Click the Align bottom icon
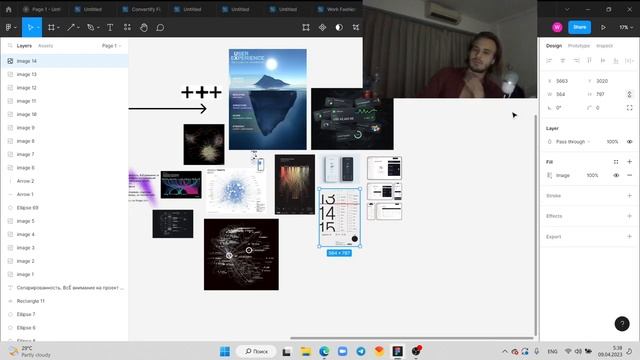The image size is (640, 360). coord(616,60)
